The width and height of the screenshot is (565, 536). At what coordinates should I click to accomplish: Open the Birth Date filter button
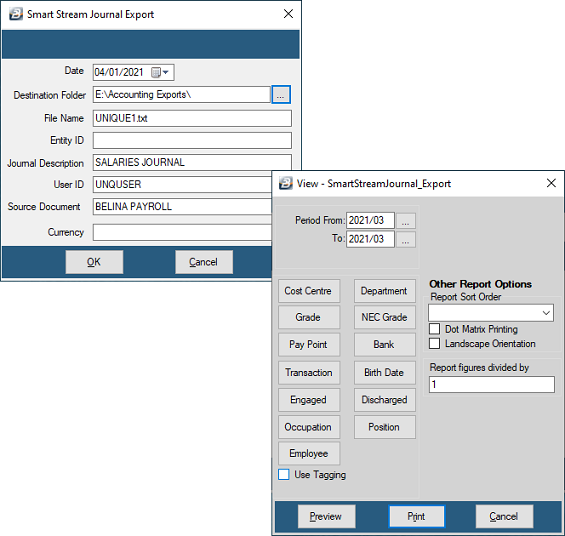coord(384,373)
